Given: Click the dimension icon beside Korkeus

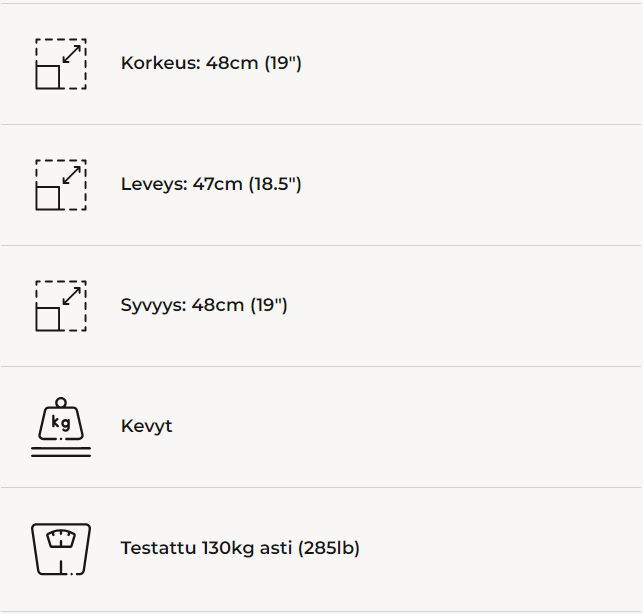Looking at the screenshot, I should click(x=61, y=64).
